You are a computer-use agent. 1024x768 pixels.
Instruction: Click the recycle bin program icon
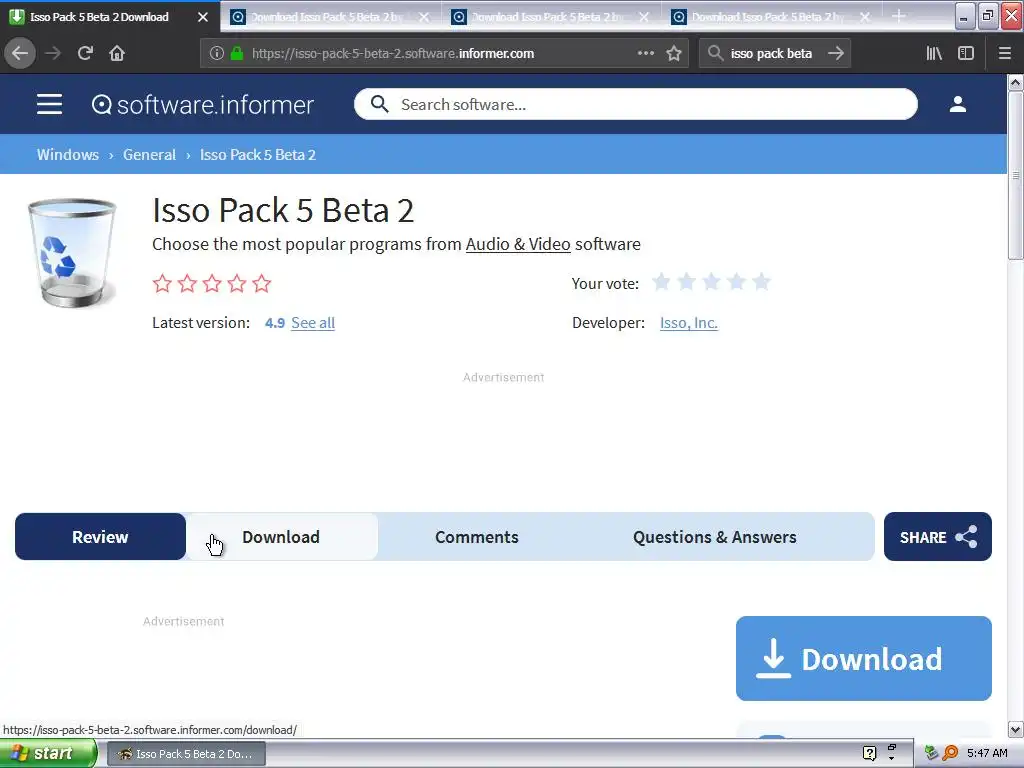[x=72, y=252]
